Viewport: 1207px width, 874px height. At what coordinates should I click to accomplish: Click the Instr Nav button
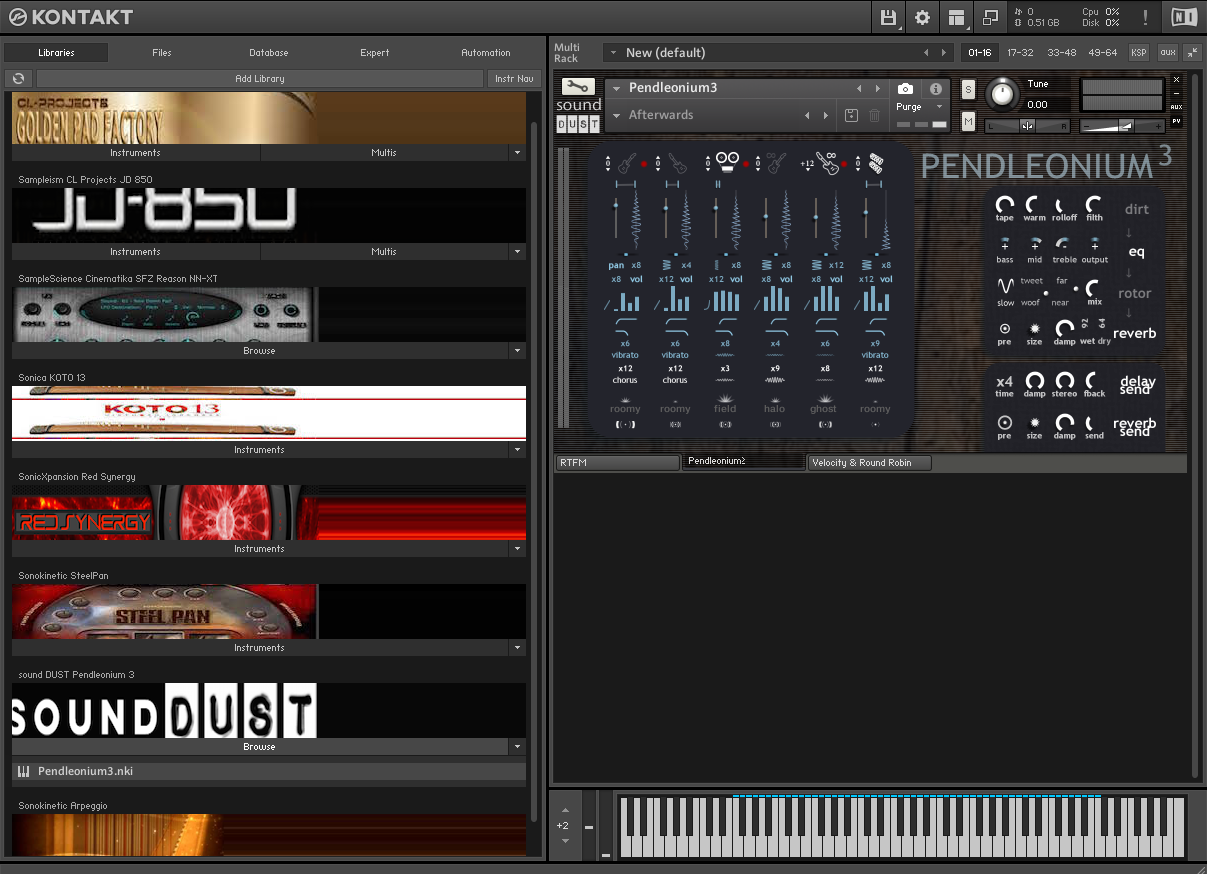(x=514, y=78)
